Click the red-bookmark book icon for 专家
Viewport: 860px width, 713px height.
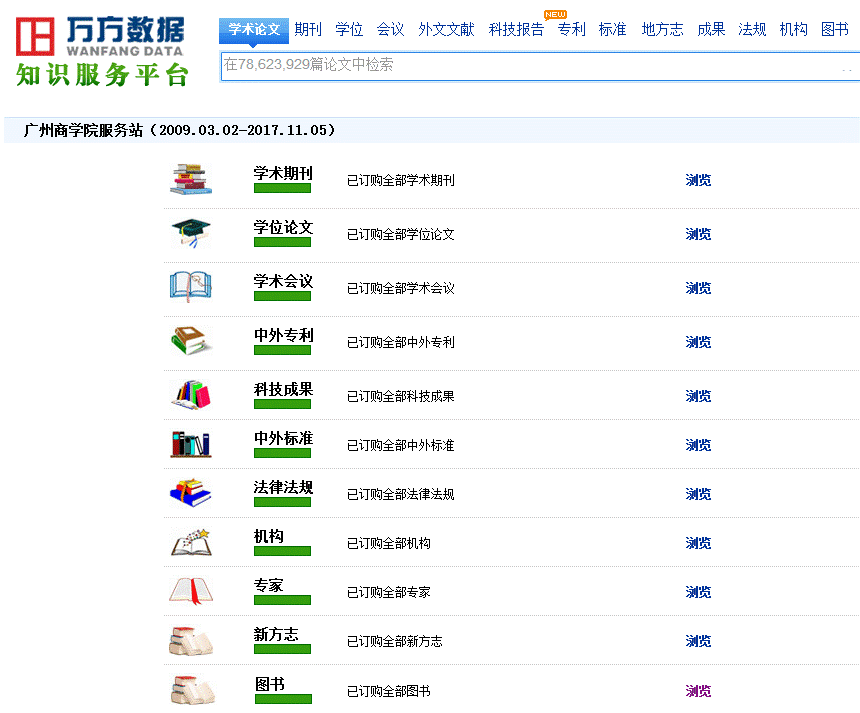coord(191,591)
